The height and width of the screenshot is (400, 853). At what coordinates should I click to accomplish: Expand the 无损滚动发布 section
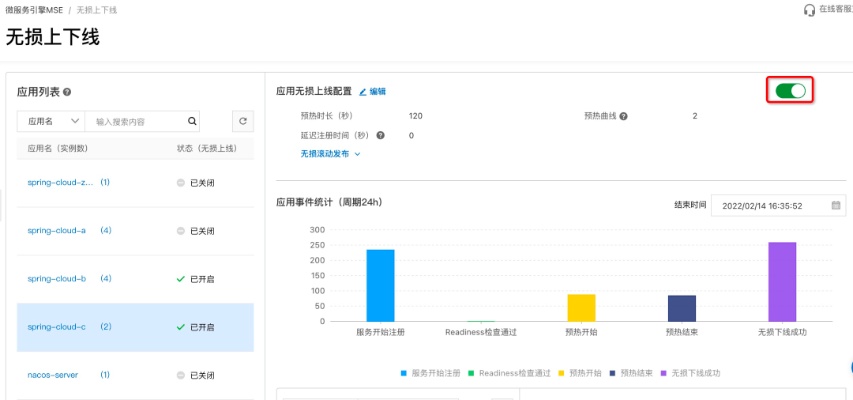[x=330, y=154]
